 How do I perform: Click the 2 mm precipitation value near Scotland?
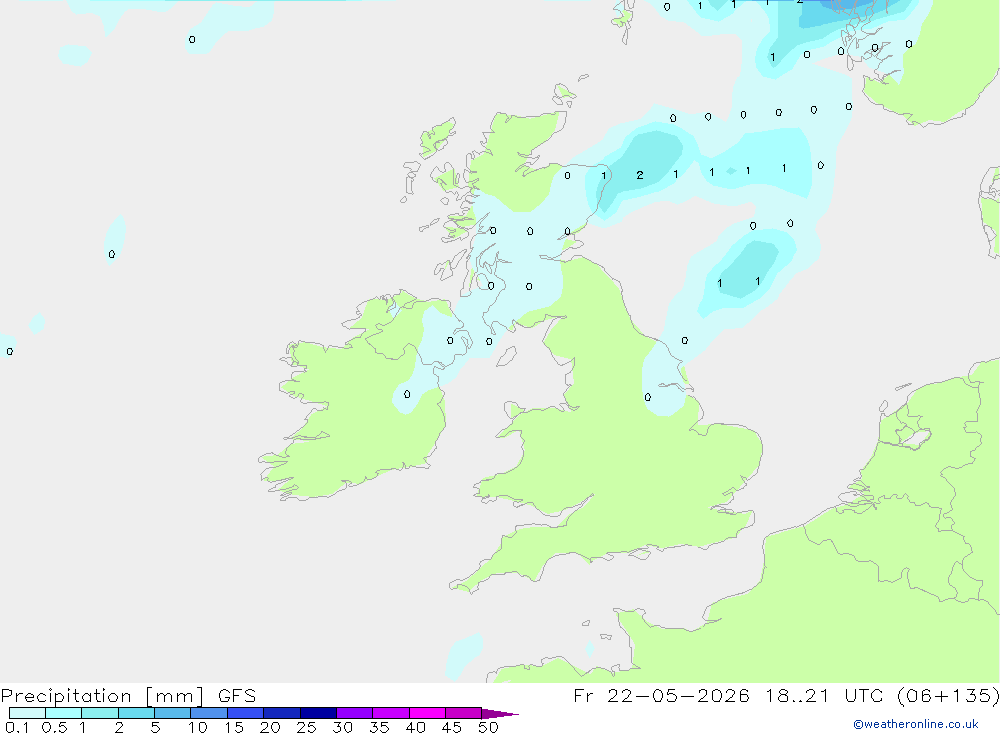tap(640, 175)
